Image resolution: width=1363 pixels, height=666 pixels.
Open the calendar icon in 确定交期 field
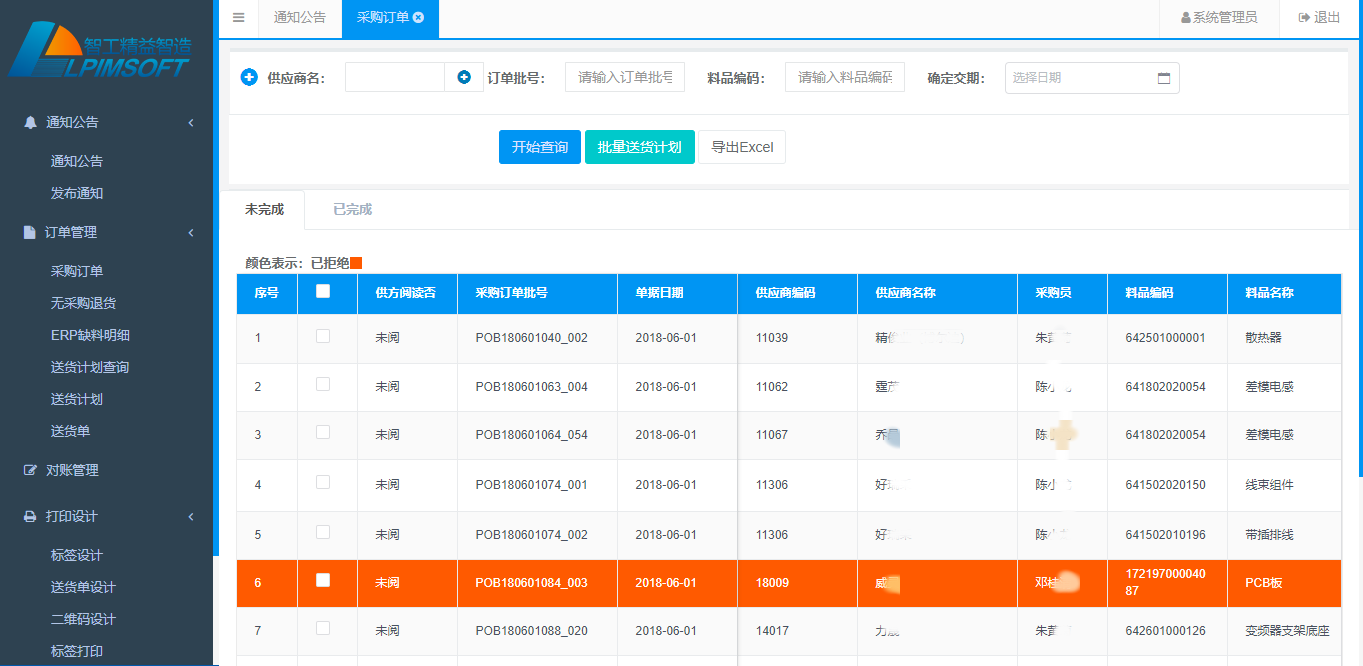[1163, 78]
